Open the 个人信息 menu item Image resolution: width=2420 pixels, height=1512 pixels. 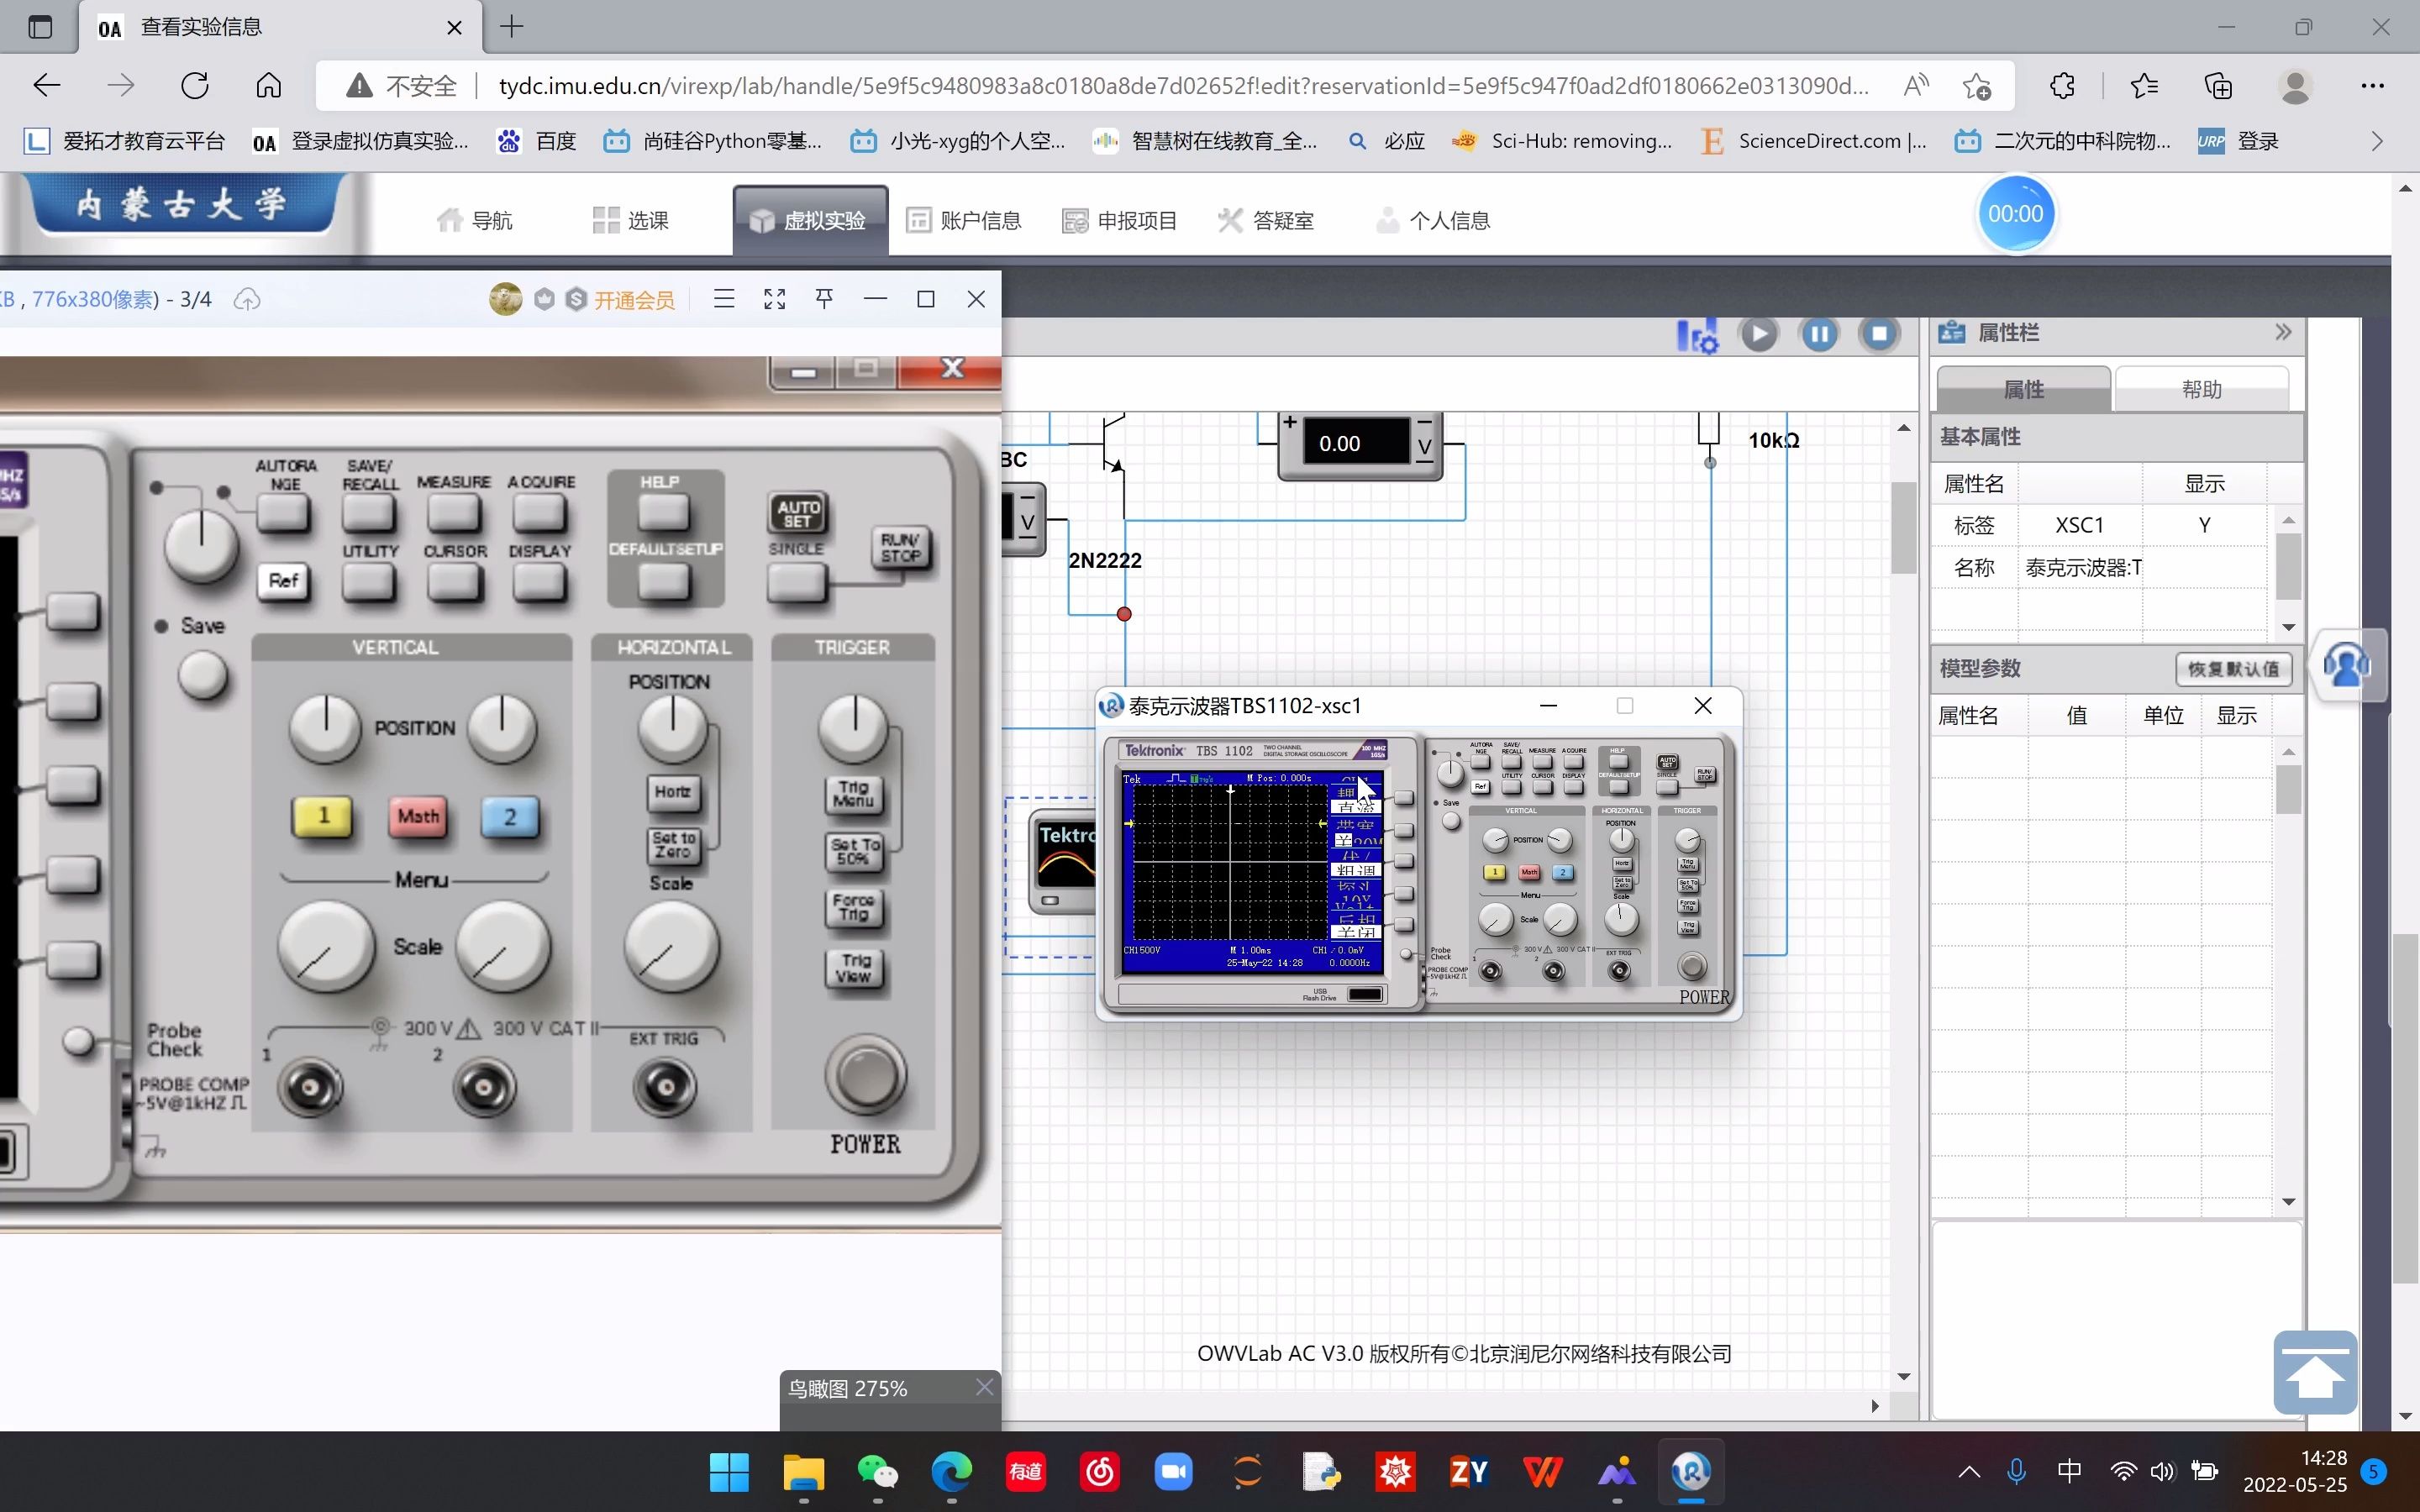point(1433,220)
